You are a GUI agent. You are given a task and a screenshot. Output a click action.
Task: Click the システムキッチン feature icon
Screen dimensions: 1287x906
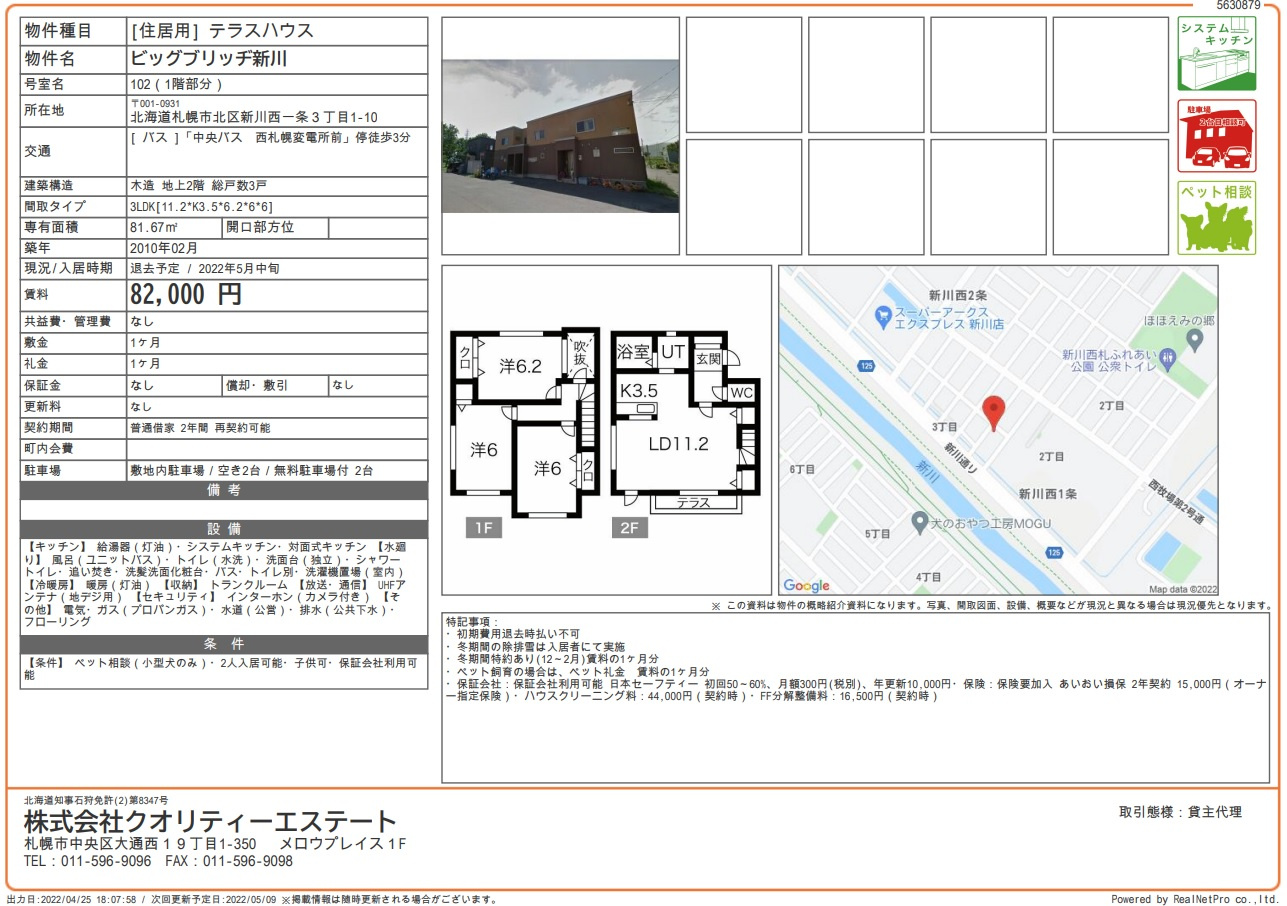click(1217, 54)
